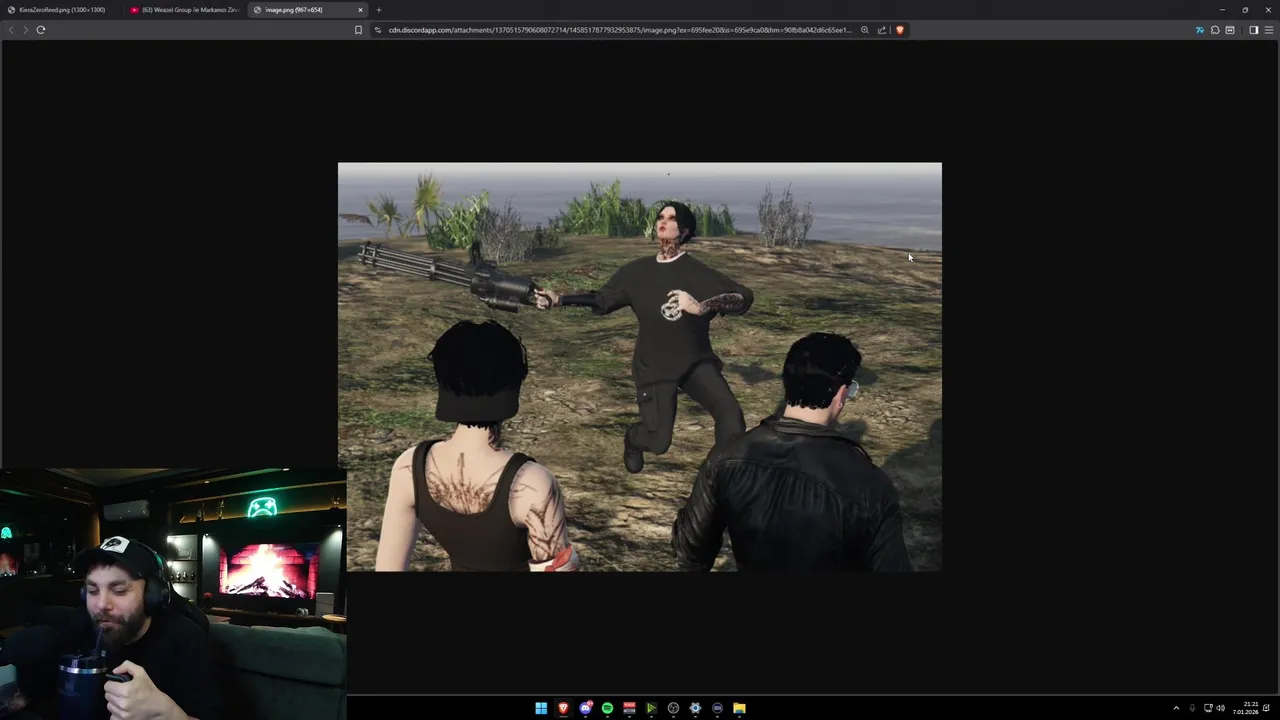Viewport: 1280px width, 720px height.
Task: Open OBS Studio from the taskbar
Action: pyautogui.click(x=673, y=708)
